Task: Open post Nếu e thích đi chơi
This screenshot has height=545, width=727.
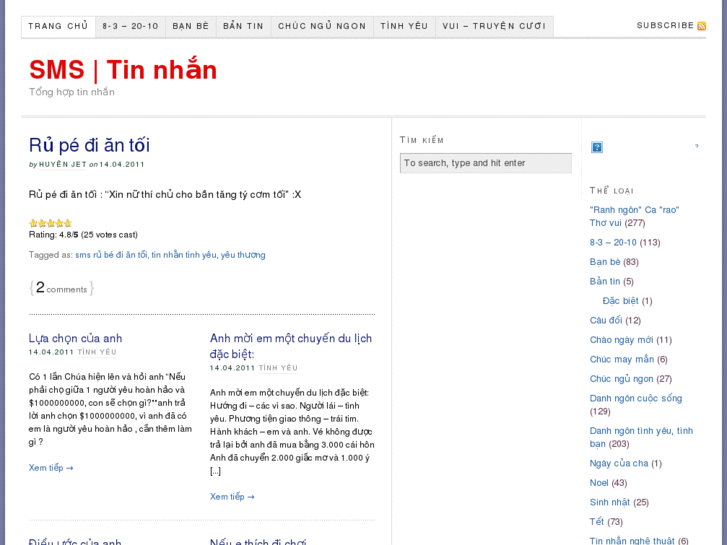Action: pyautogui.click(x=258, y=541)
